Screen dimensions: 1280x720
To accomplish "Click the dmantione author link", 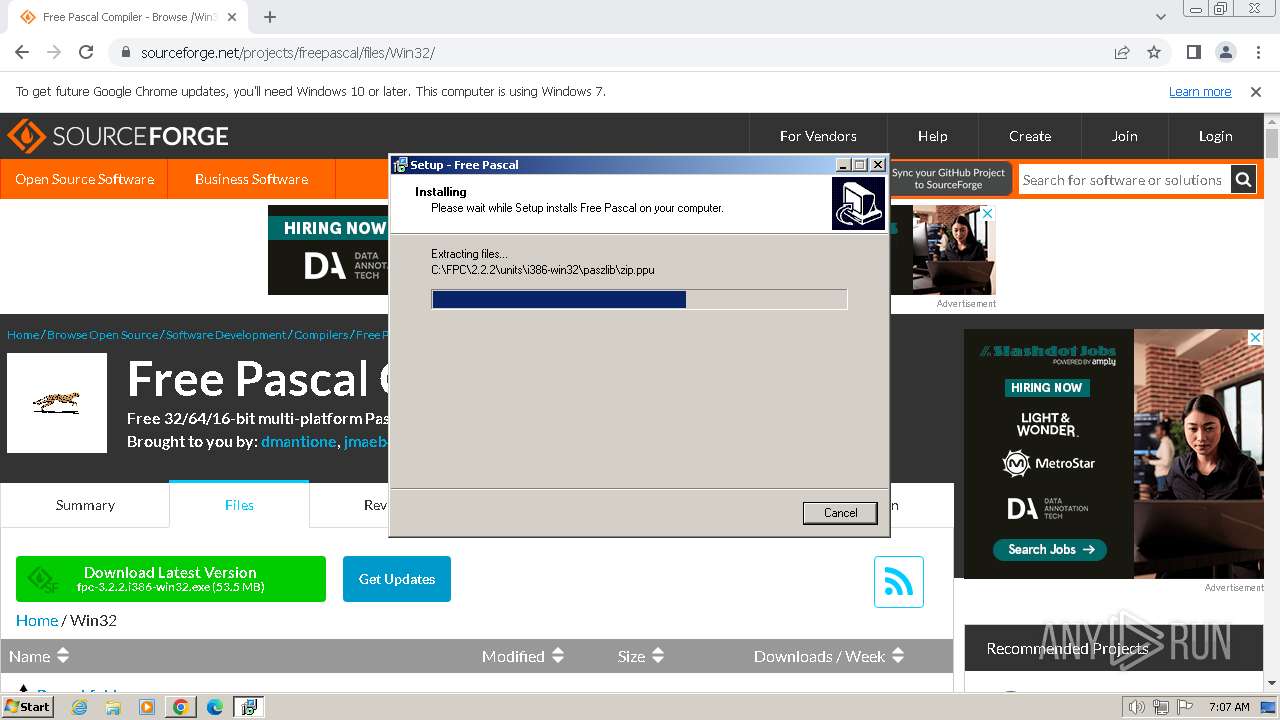I will pyautogui.click(x=298, y=442).
